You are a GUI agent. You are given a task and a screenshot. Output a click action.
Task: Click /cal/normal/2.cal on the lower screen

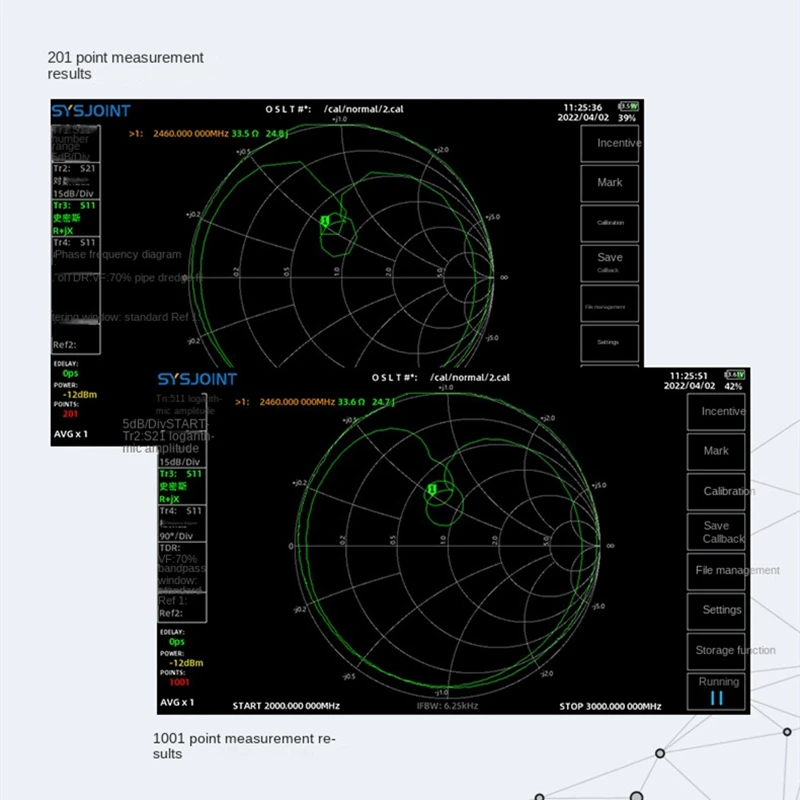[470, 378]
